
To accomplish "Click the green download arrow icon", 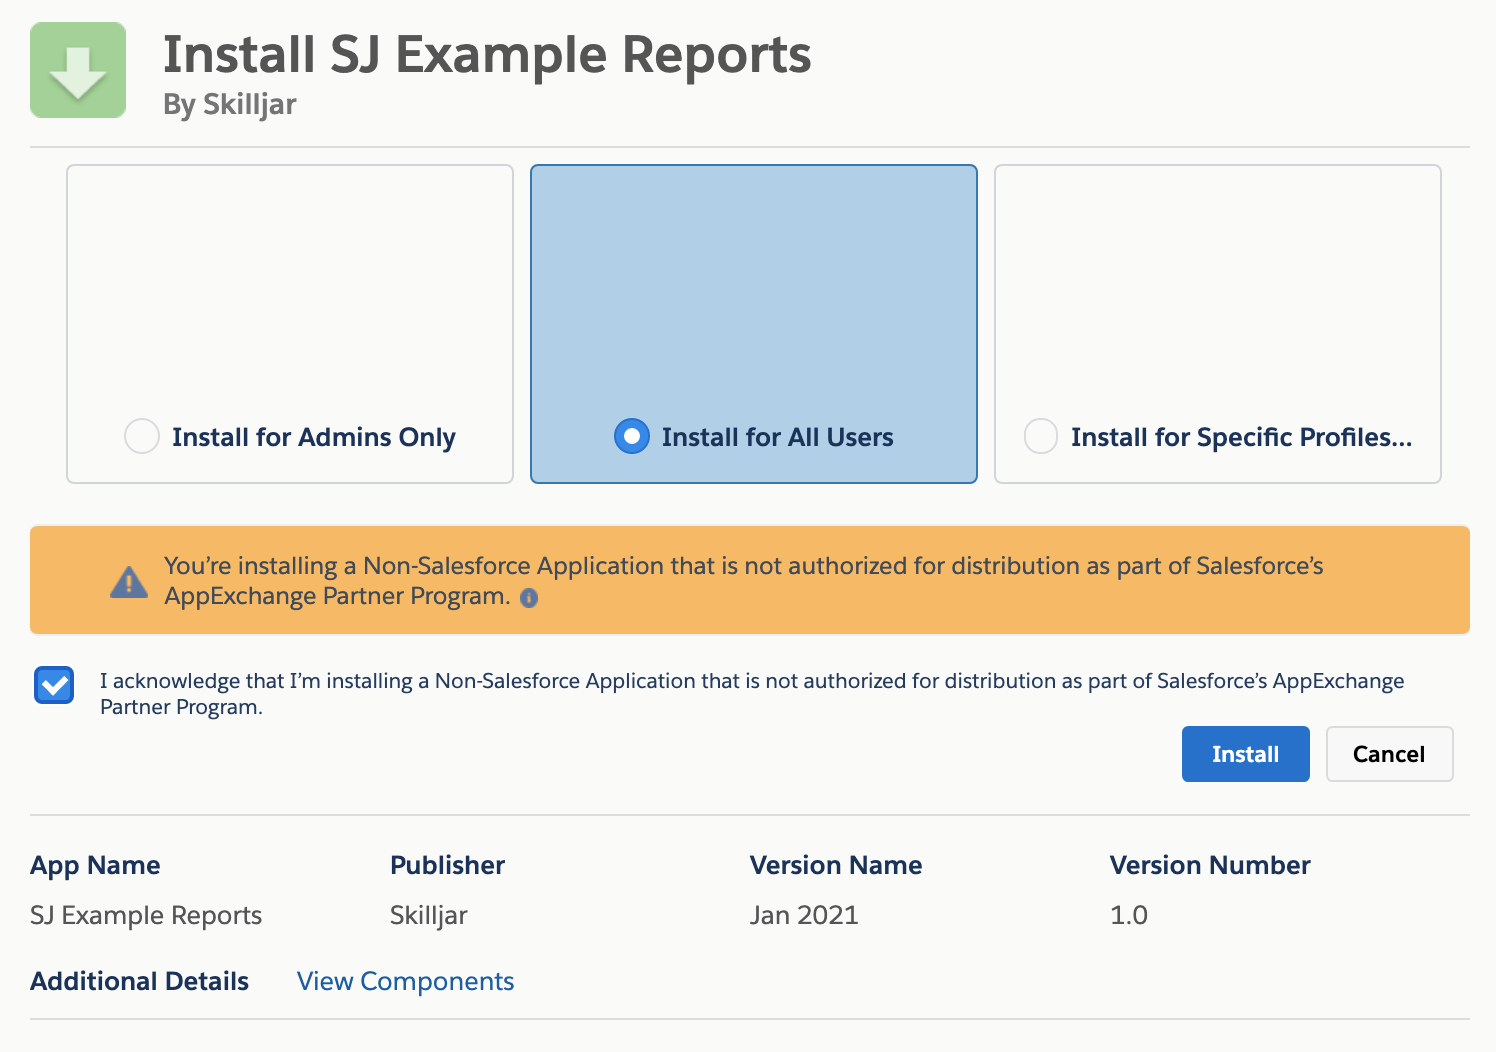I will pyautogui.click(x=78, y=70).
